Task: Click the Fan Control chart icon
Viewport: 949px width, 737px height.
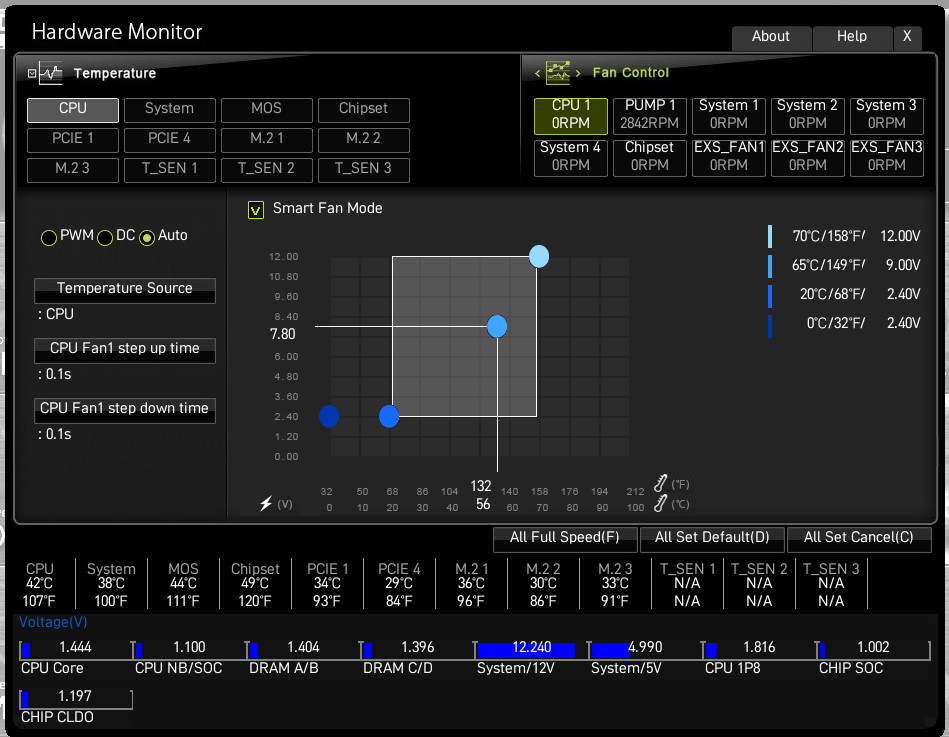Action: tap(558, 73)
